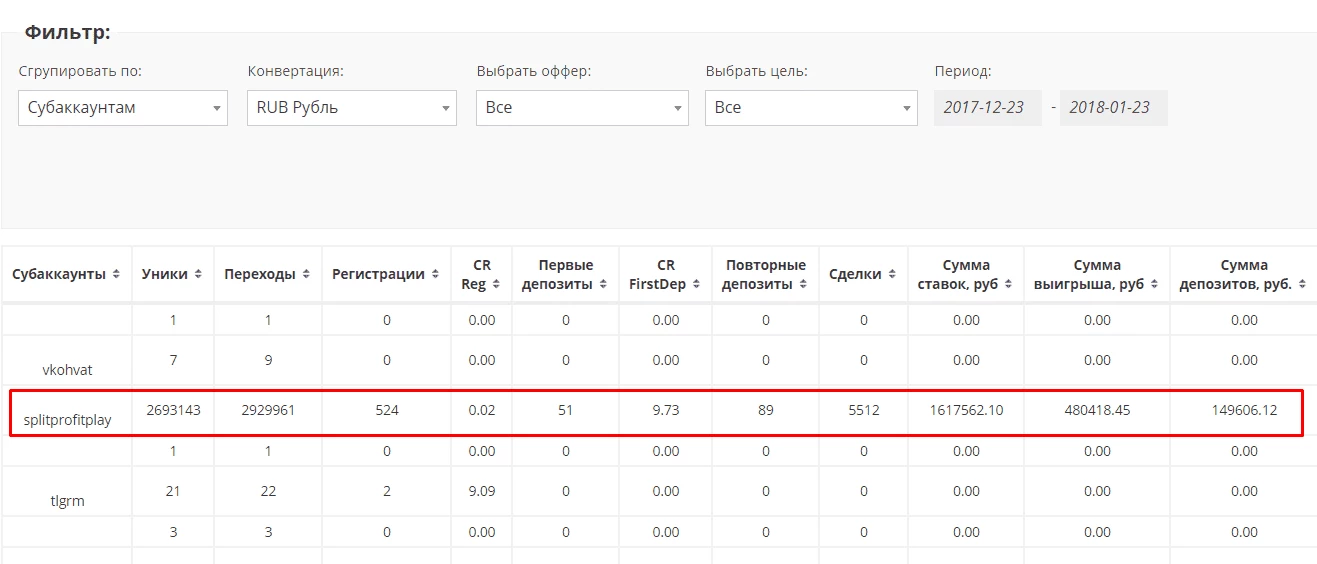Sort by Сделки column sort icon
The width and height of the screenshot is (1317, 564).
[890, 275]
